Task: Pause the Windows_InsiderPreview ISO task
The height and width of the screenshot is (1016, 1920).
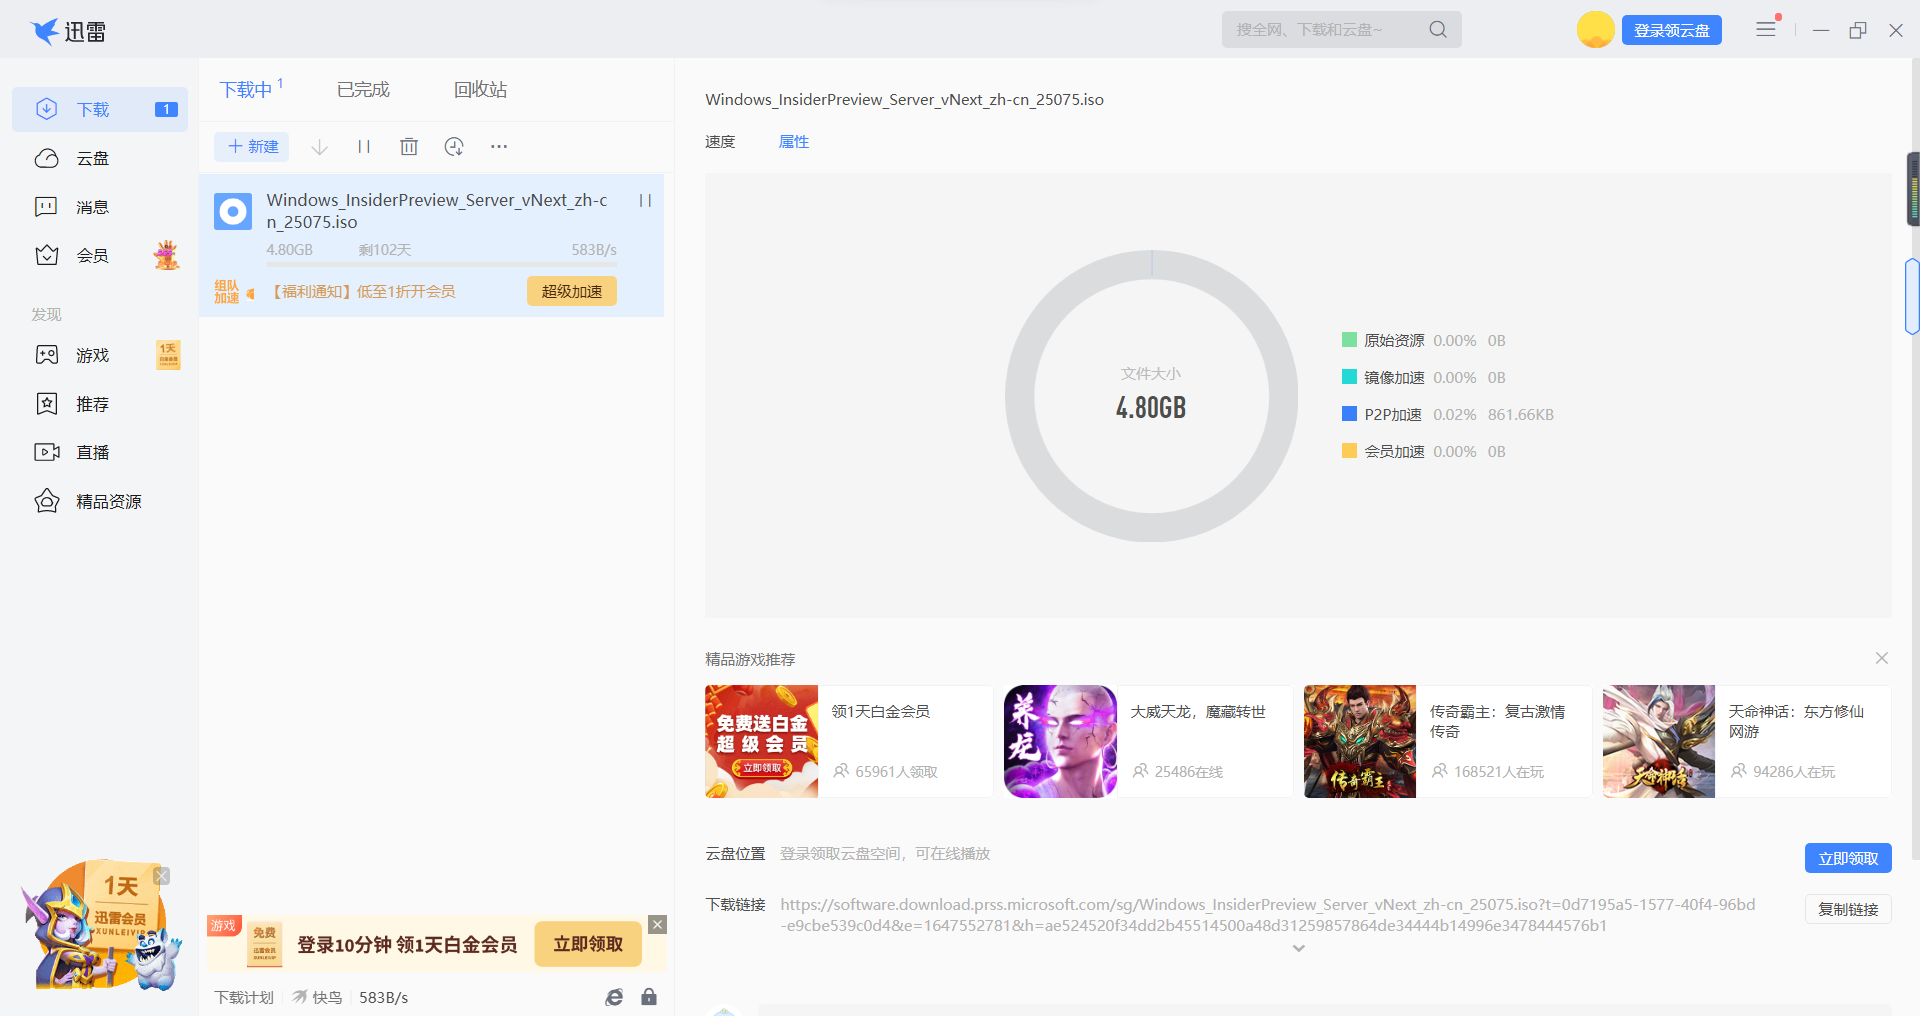Action: tap(645, 201)
